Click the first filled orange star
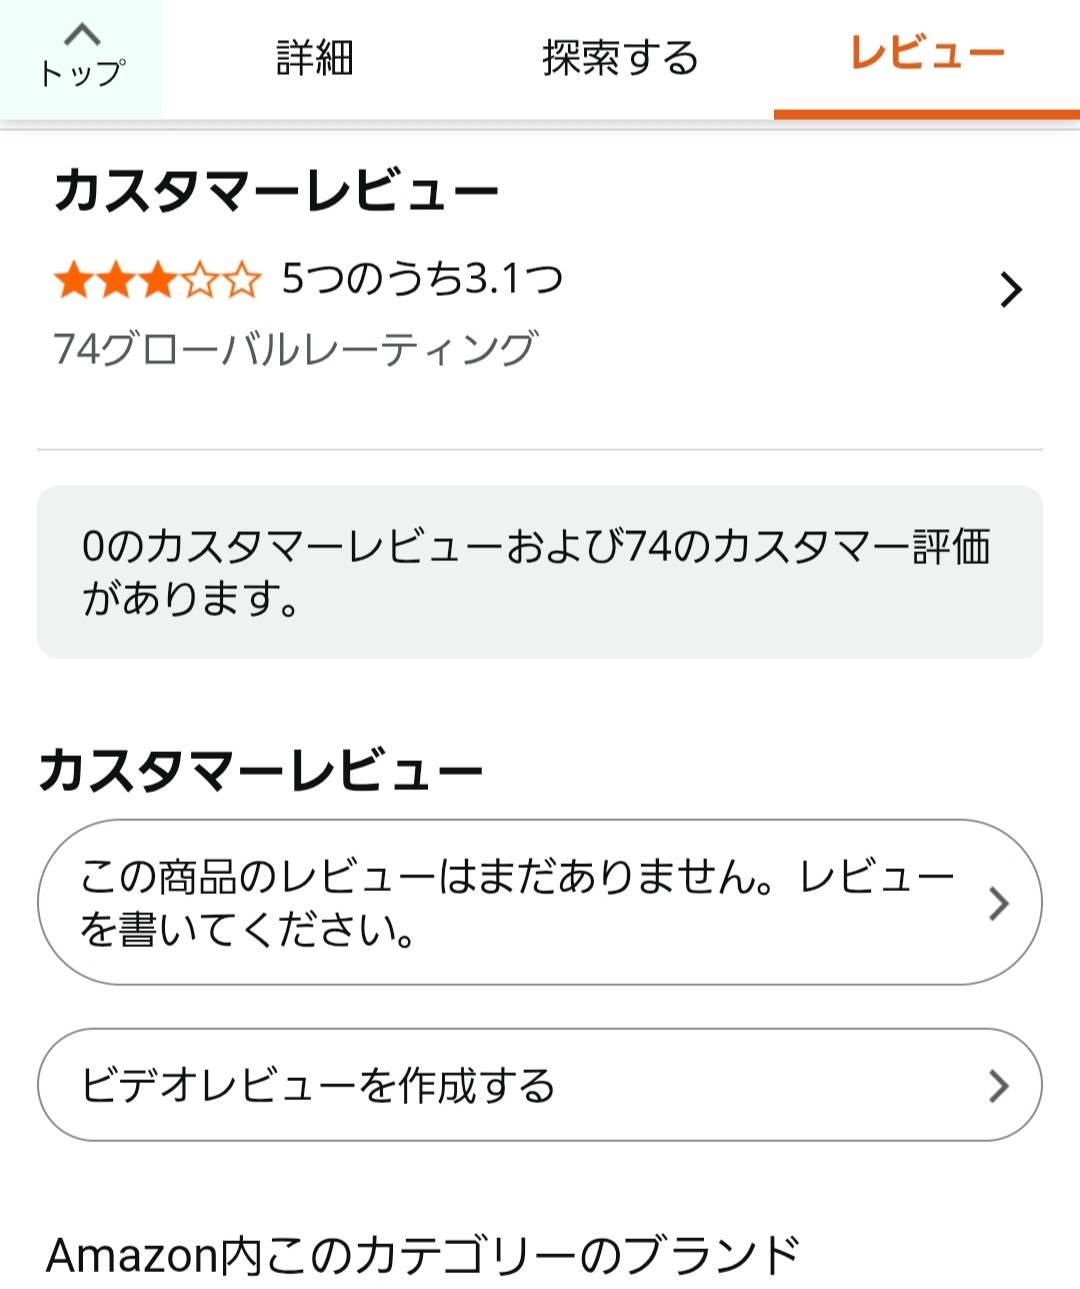 point(72,281)
